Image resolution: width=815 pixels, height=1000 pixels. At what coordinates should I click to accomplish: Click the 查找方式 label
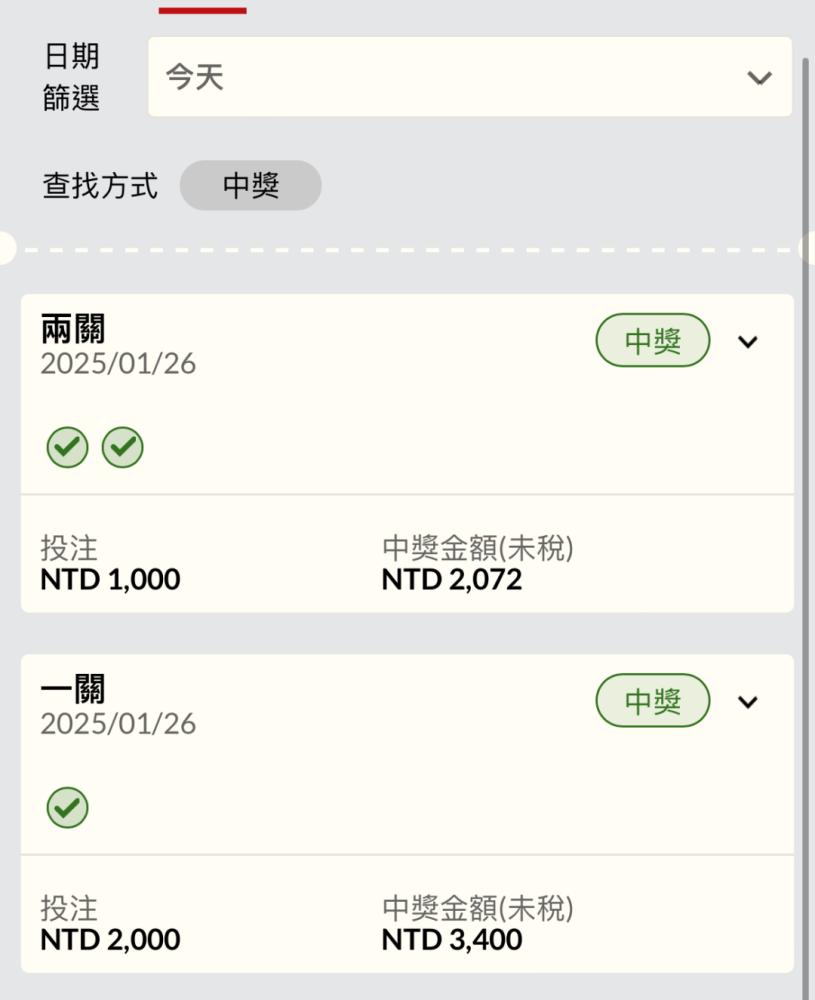pos(100,186)
